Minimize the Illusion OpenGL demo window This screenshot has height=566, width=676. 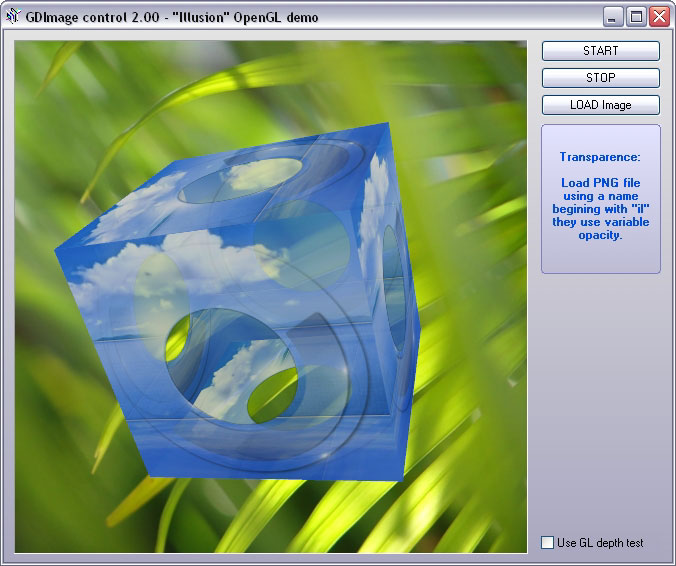(x=612, y=17)
